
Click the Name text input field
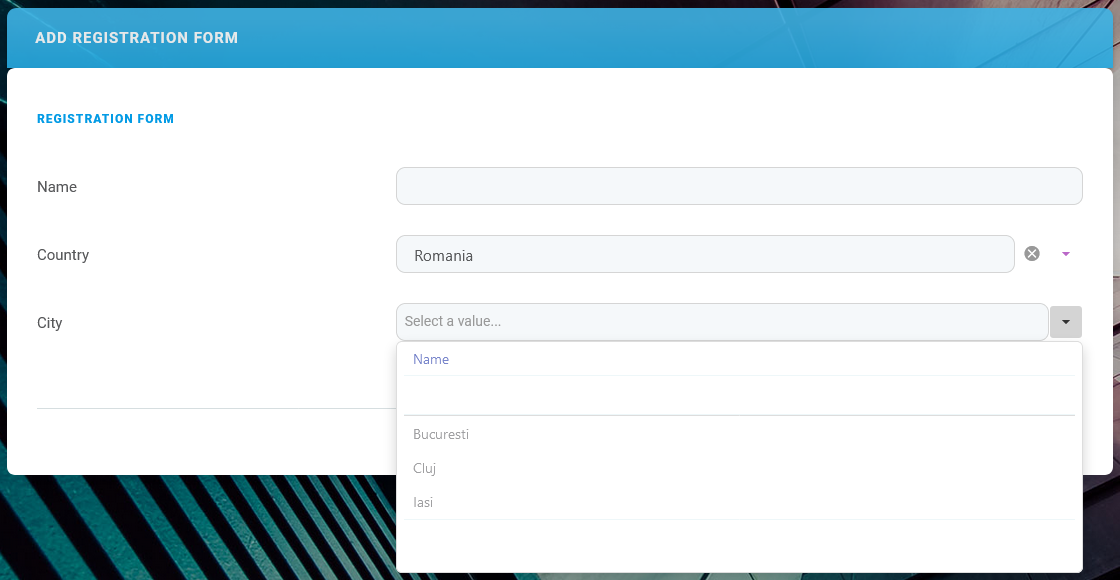coord(738,186)
